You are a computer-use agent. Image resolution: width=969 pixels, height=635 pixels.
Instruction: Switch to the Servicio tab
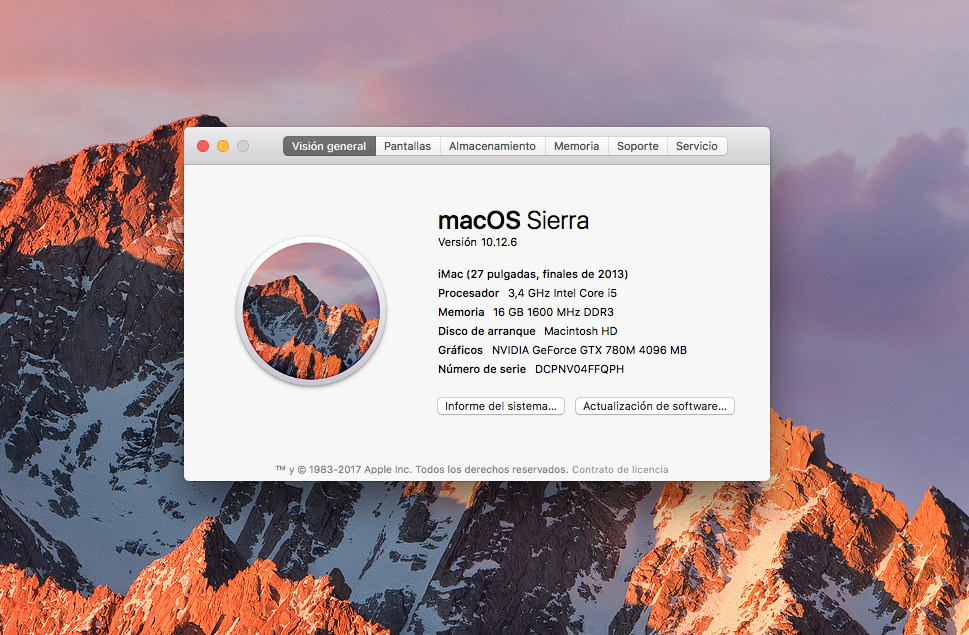click(696, 146)
